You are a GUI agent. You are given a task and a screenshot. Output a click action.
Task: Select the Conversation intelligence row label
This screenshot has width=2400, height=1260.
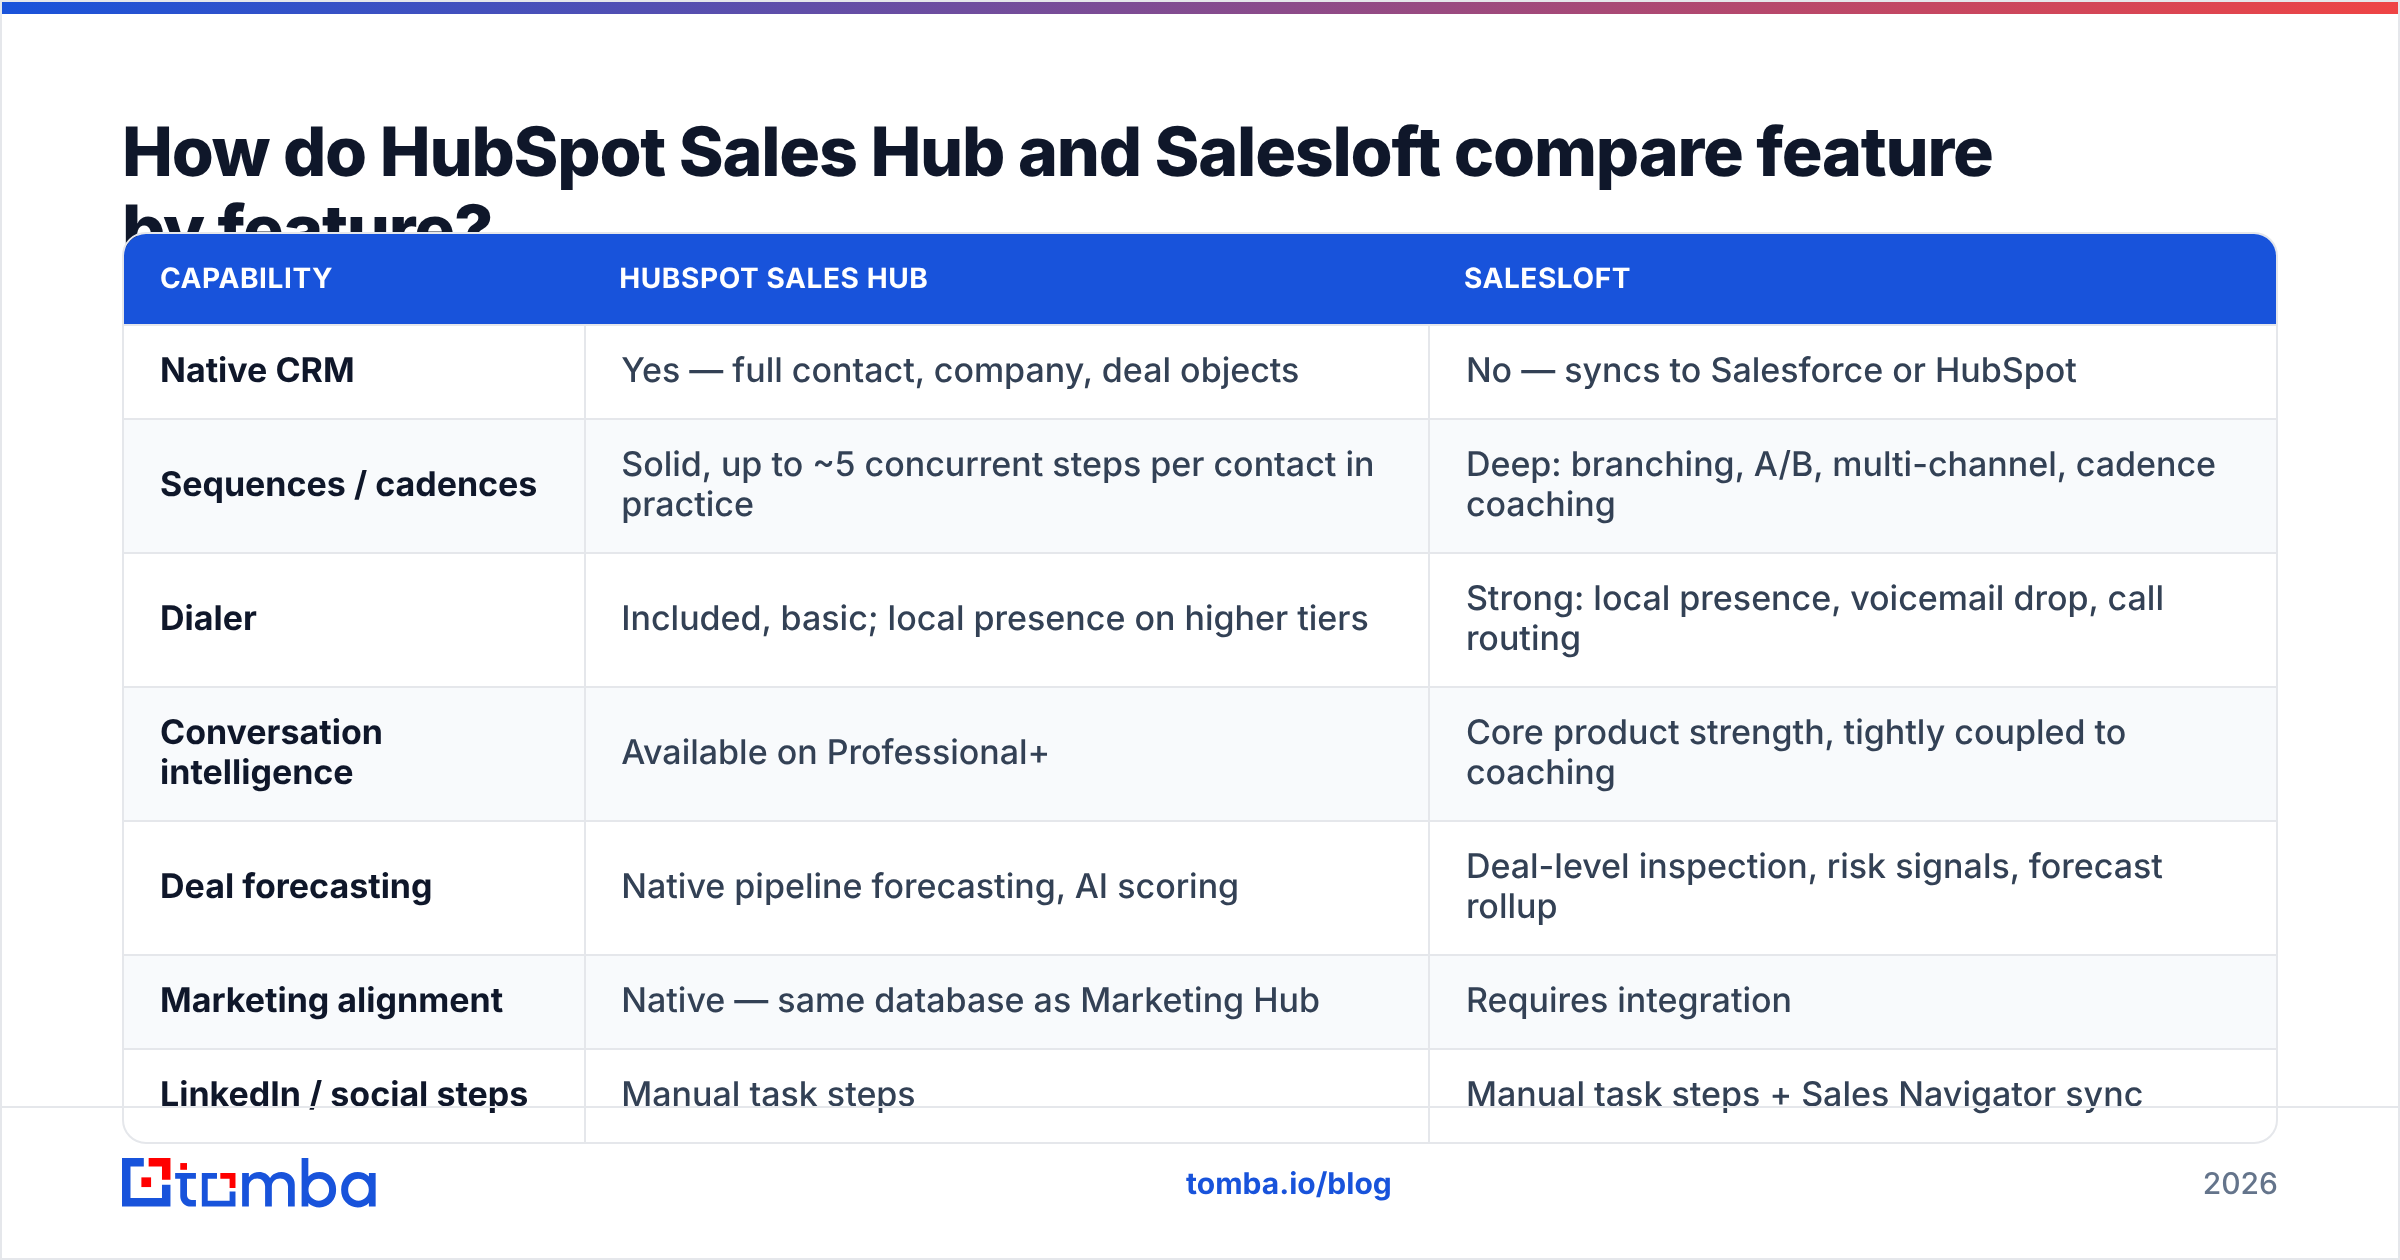(x=271, y=752)
